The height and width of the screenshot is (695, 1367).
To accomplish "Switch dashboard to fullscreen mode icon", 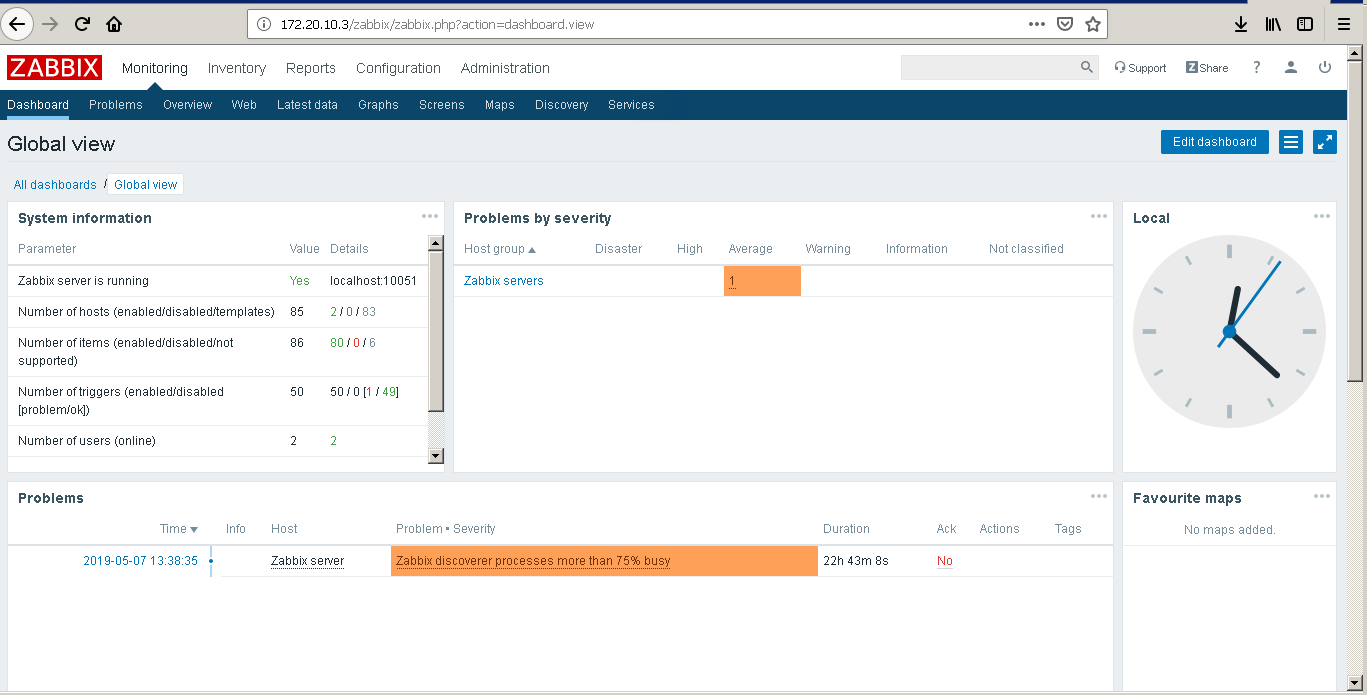I will (1325, 142).
